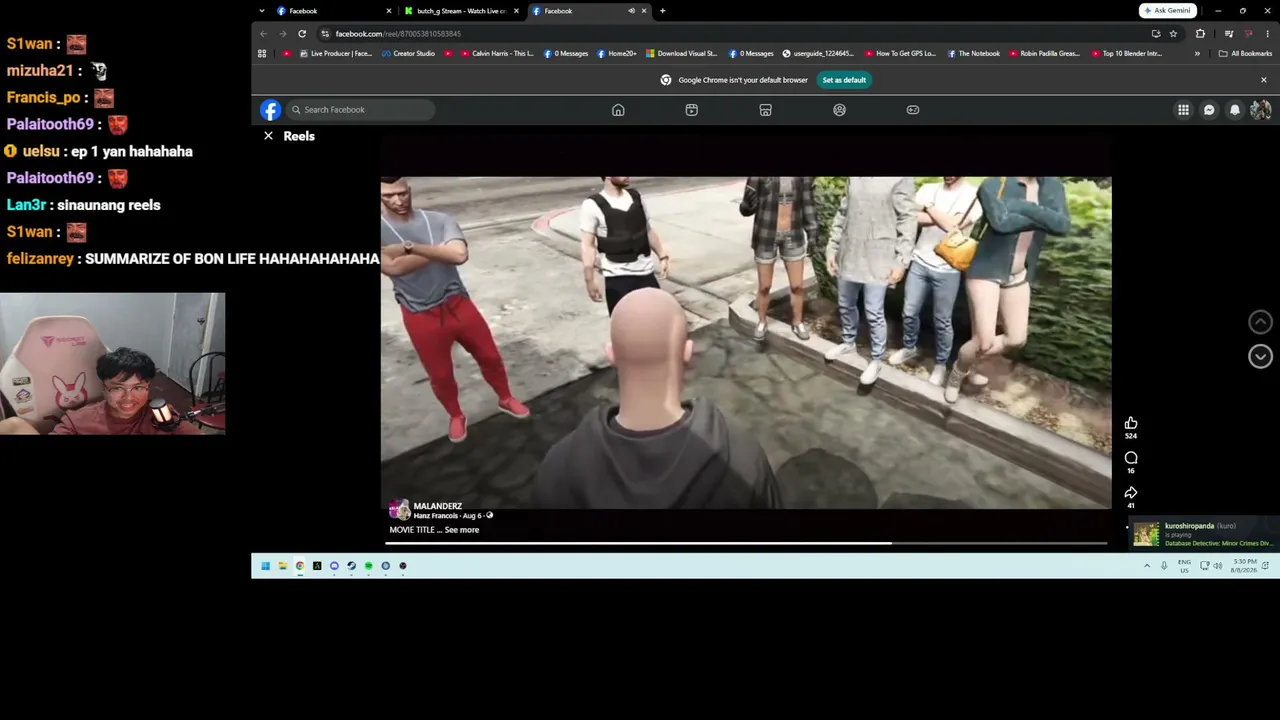Screen dimensions: 1280x720
Task: Open The Notebook bookmark
Action: (973, 54)
